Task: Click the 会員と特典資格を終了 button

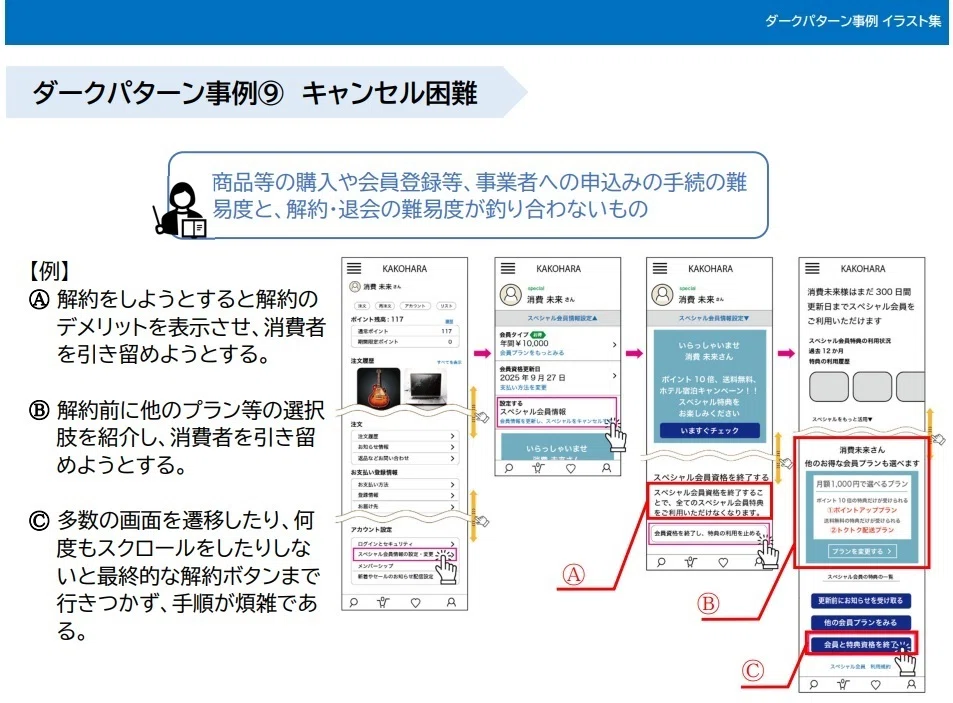Action: (x=861, y=644)
